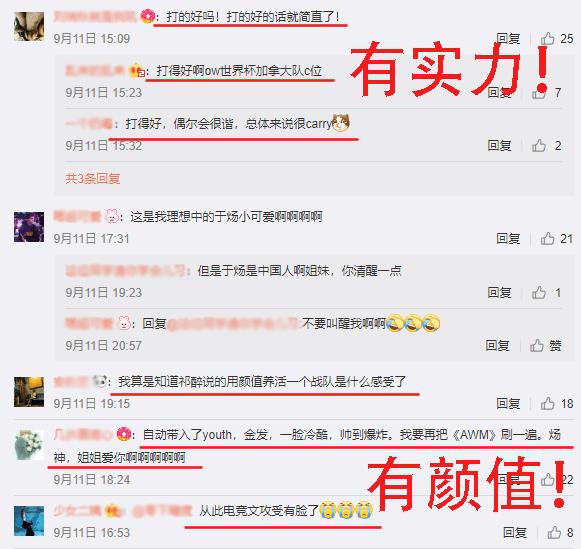581x549 pixels.
Task: Like the 15:32 reply with 2 likes
Action: (547, 146)
